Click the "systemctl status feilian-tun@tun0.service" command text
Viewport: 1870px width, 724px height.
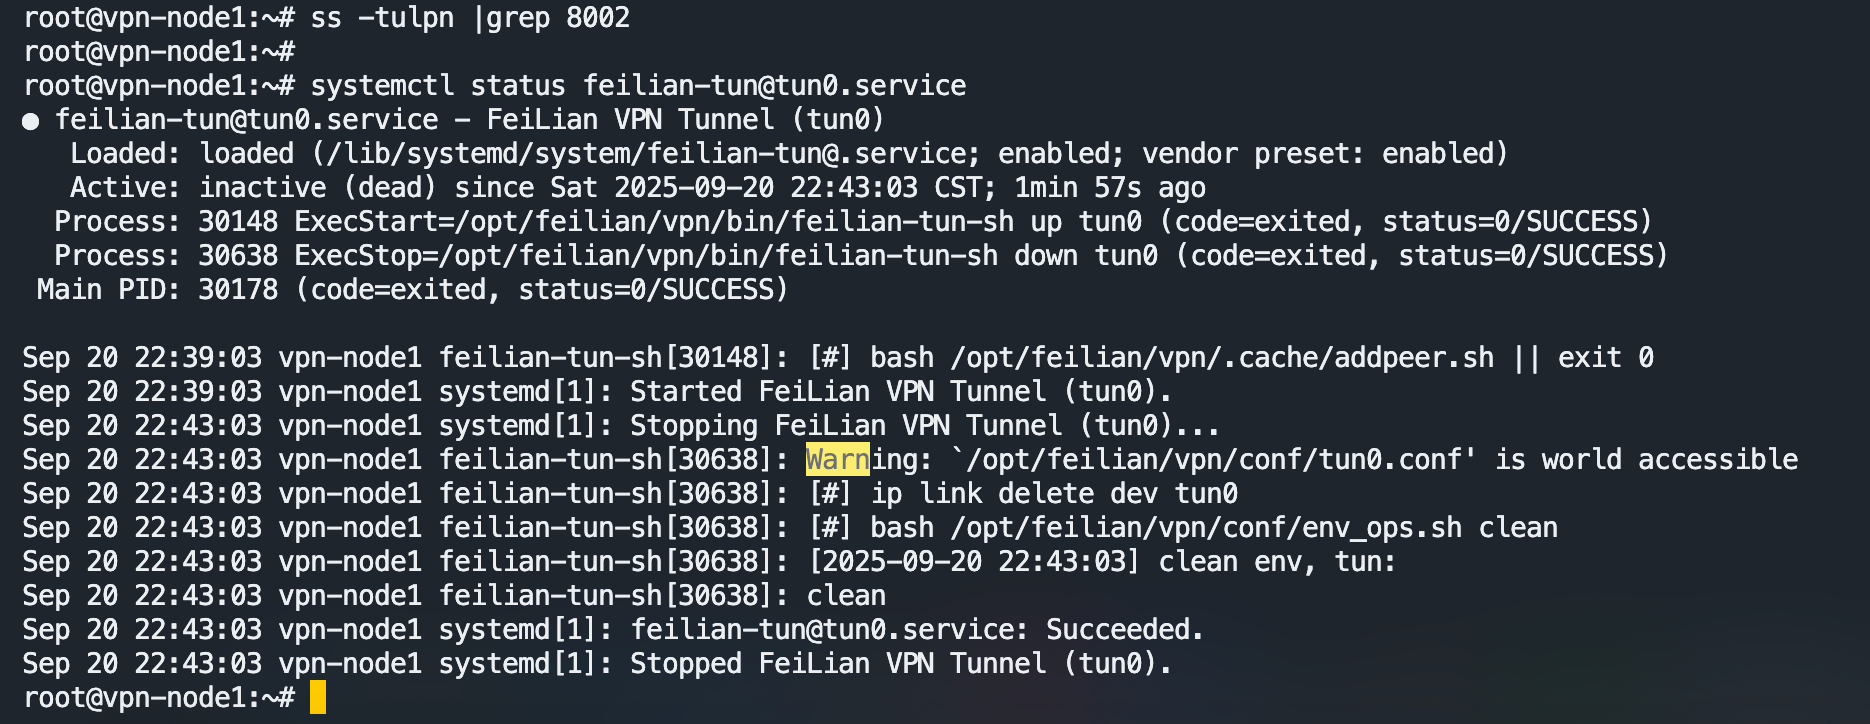point(638,85)
